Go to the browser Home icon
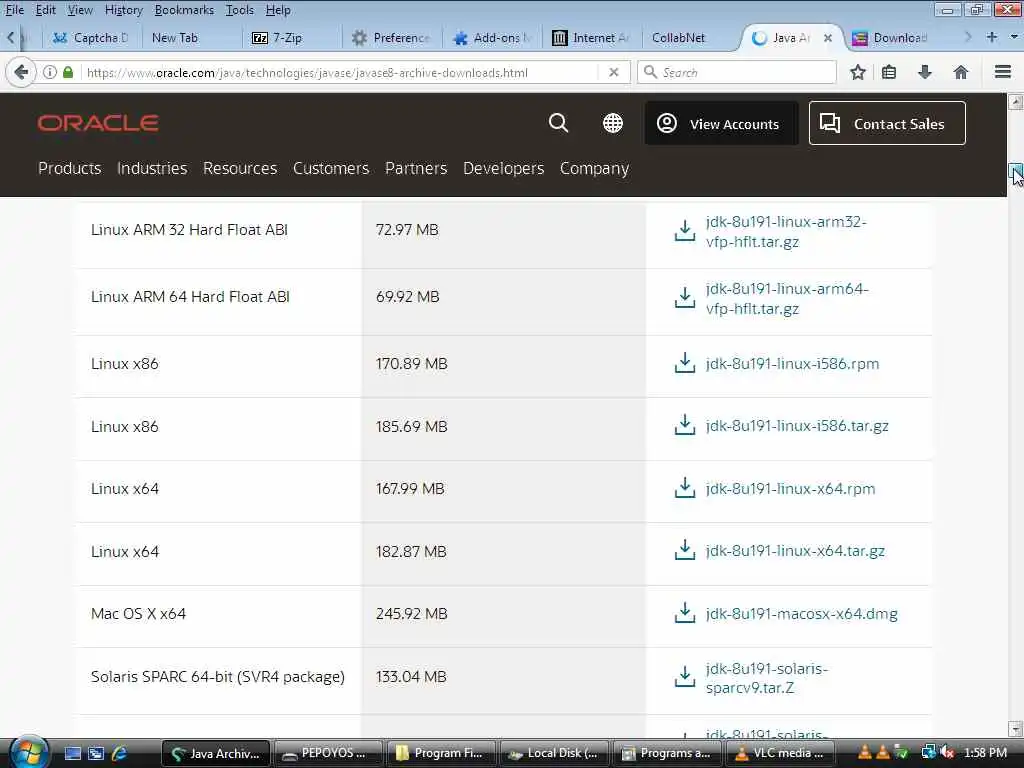Image resolution: width=1024 pixels, height=768 pixels. [960, 72]
